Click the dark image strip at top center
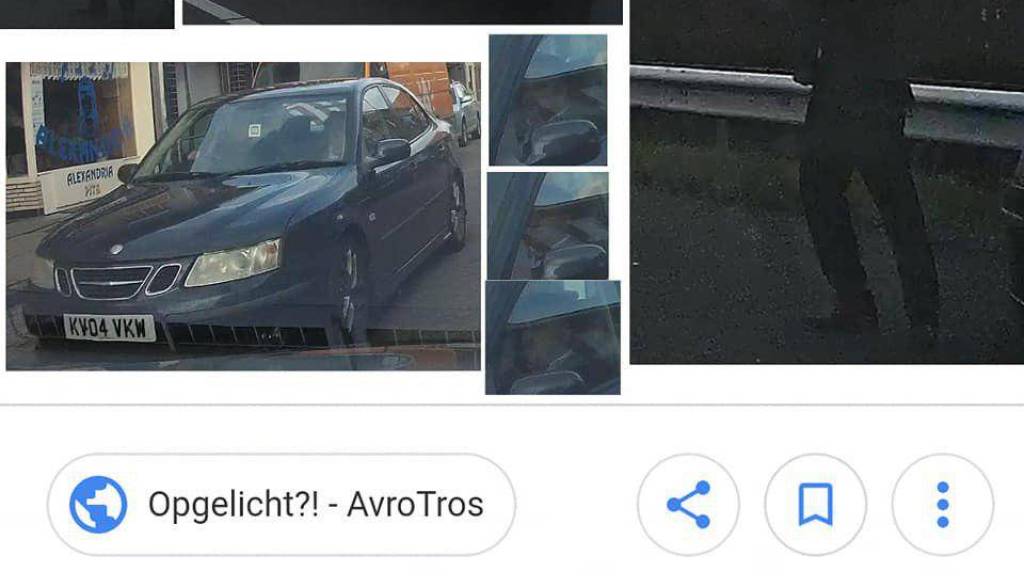The image size is (1024, 585). click(x=402, y=12)
